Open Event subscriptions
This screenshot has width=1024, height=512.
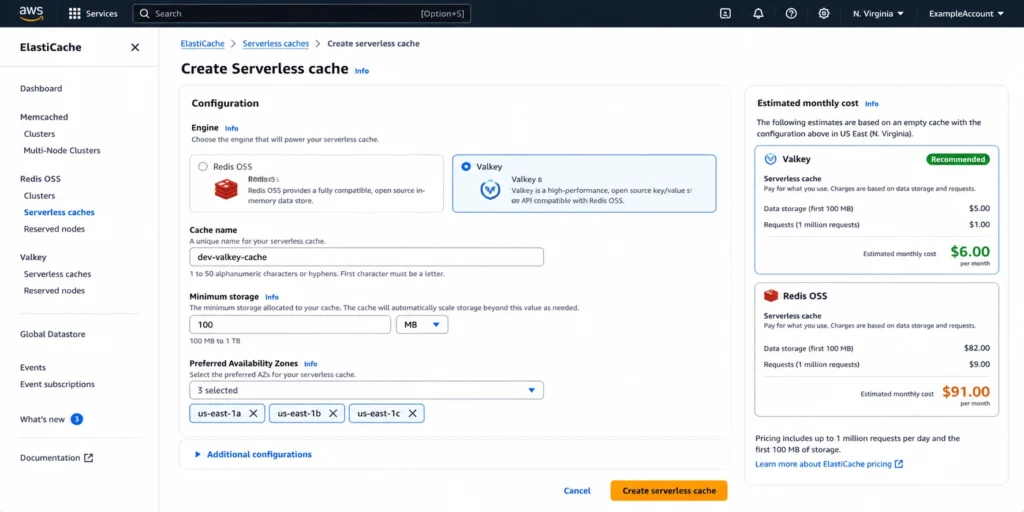click(57, 384)
